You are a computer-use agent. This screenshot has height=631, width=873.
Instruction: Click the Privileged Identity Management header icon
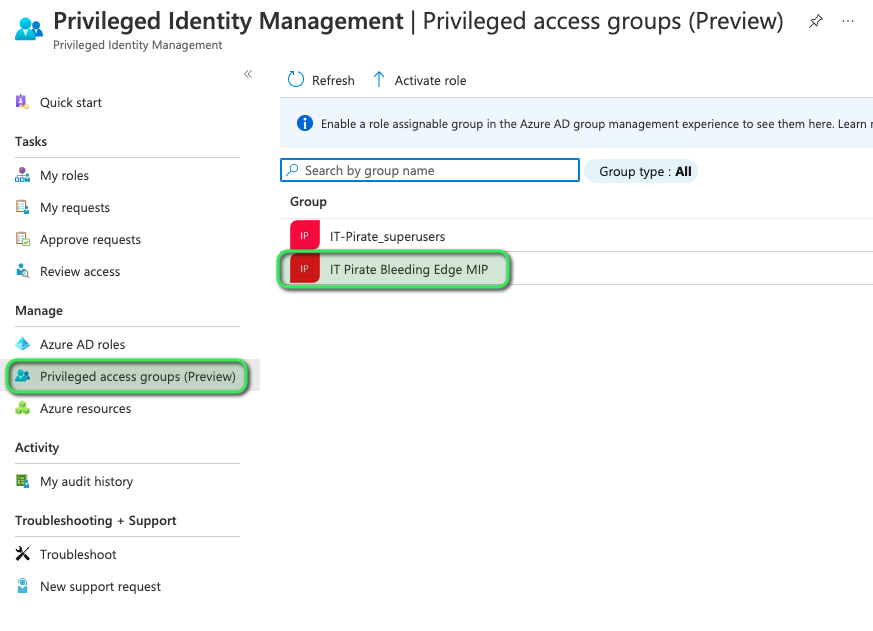point(29,29)
